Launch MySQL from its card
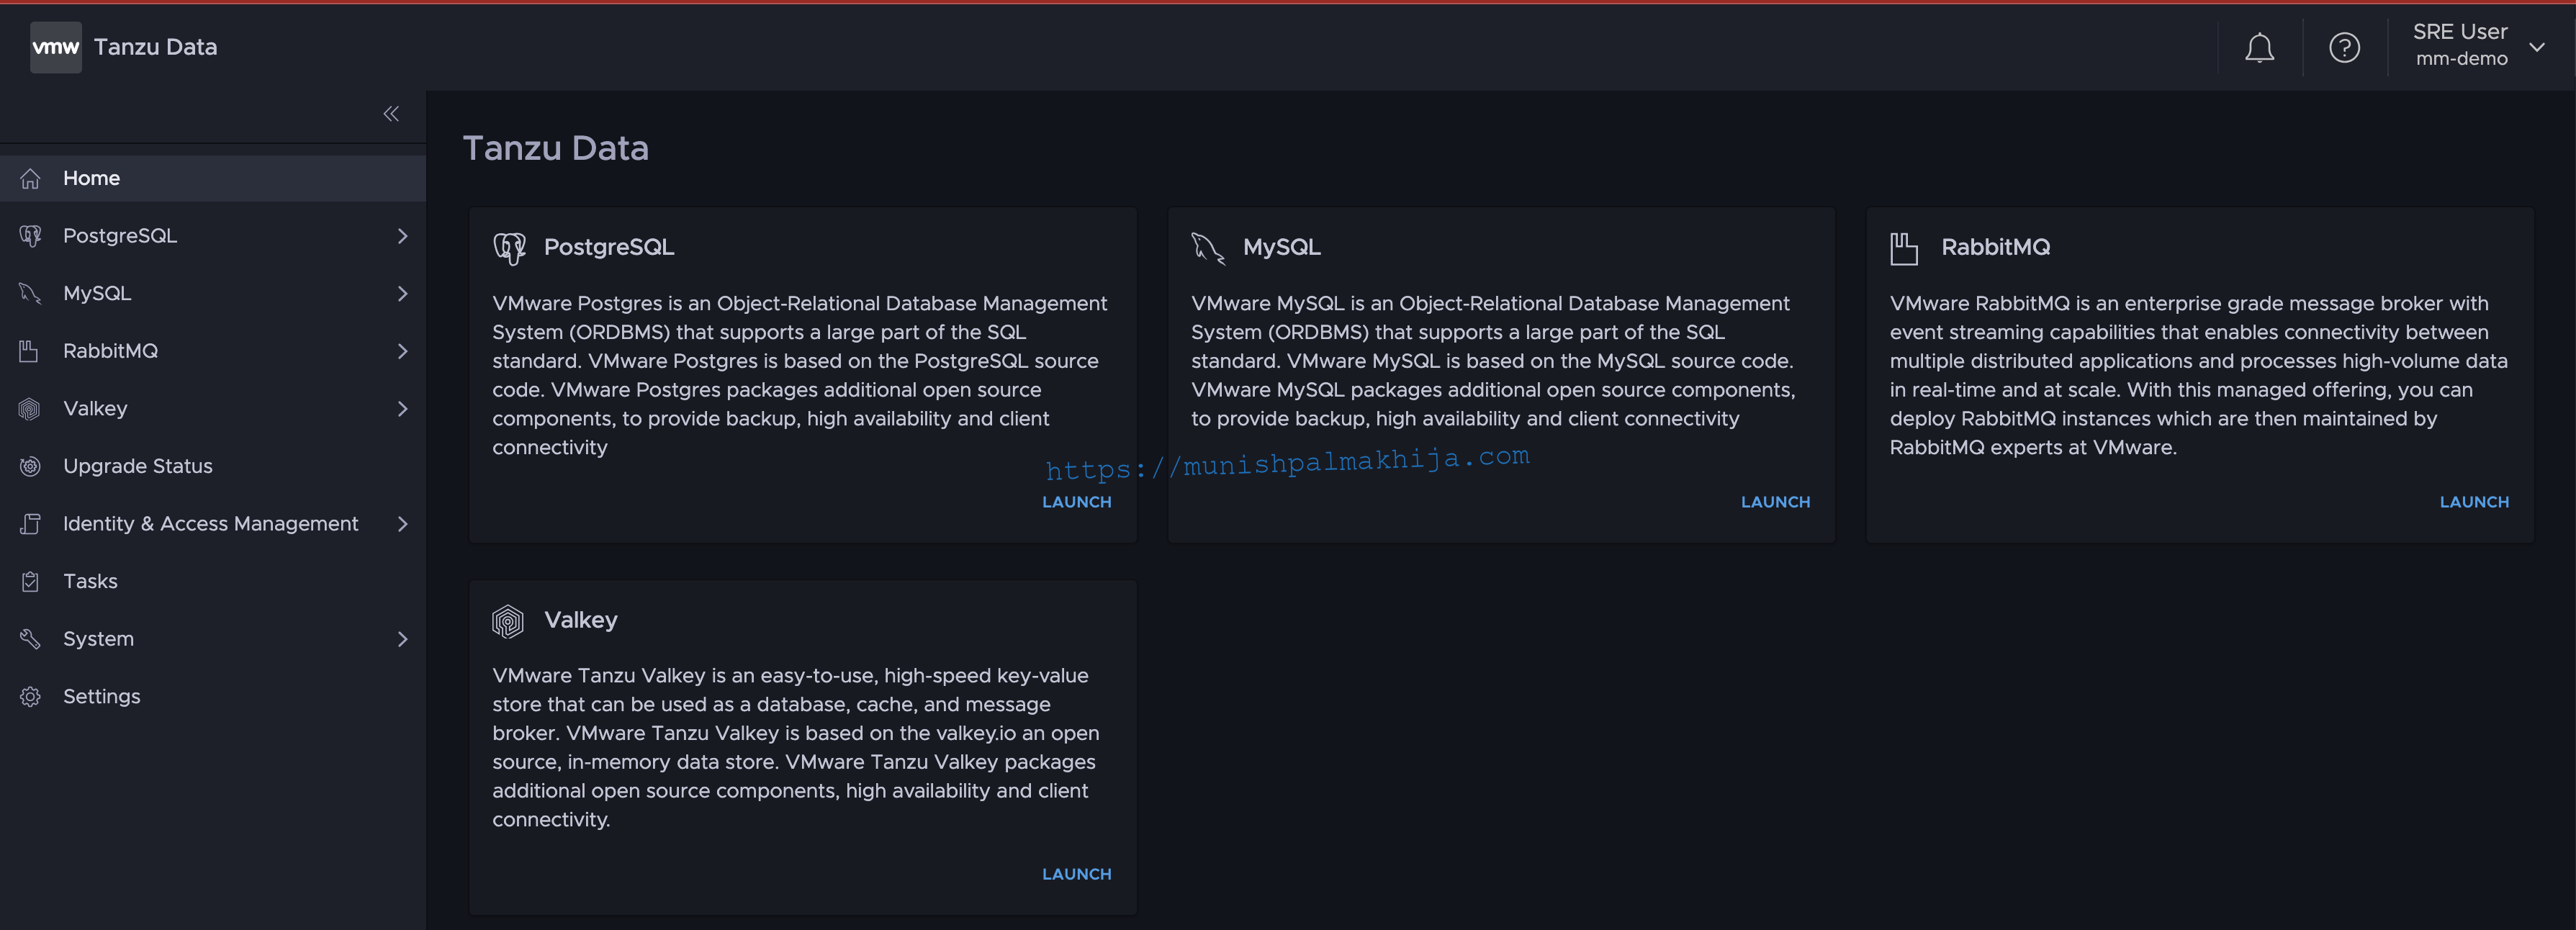The image size is (2576, 930). 1775,502
